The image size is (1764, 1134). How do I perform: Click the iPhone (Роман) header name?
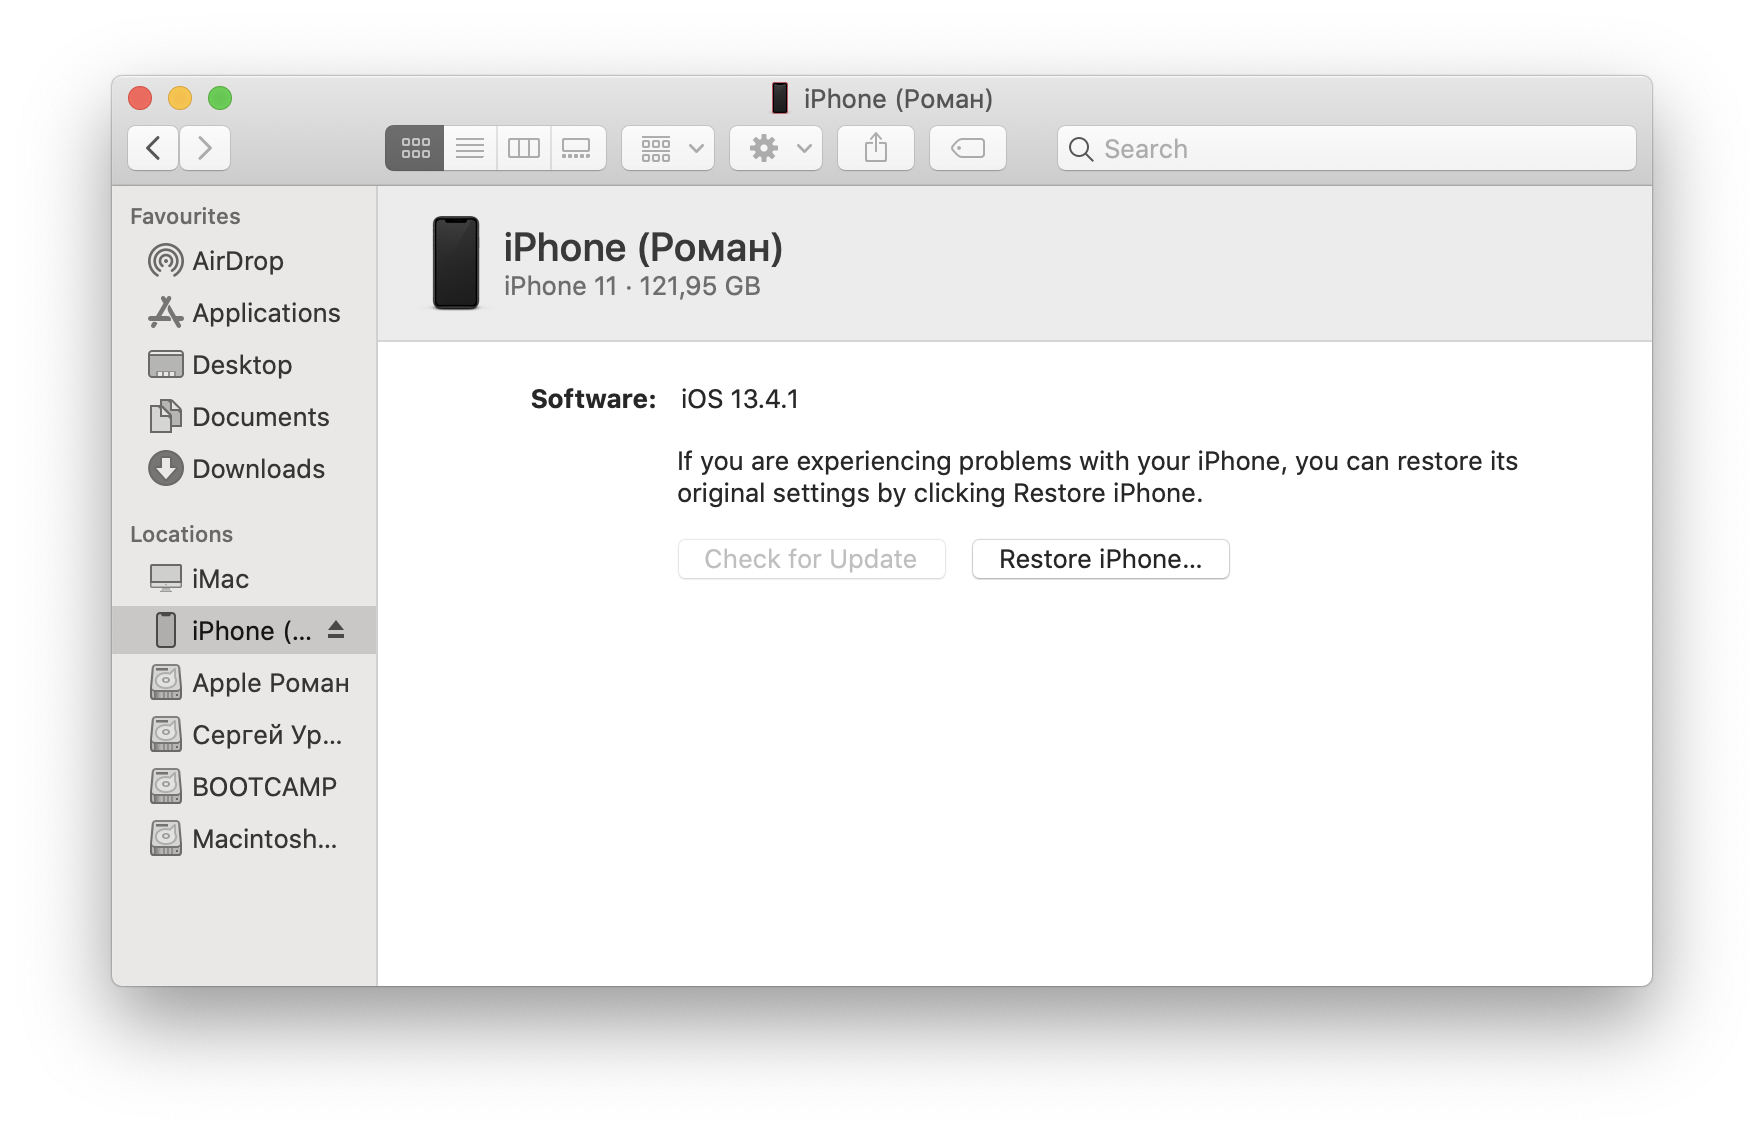[x=643, y=248]
